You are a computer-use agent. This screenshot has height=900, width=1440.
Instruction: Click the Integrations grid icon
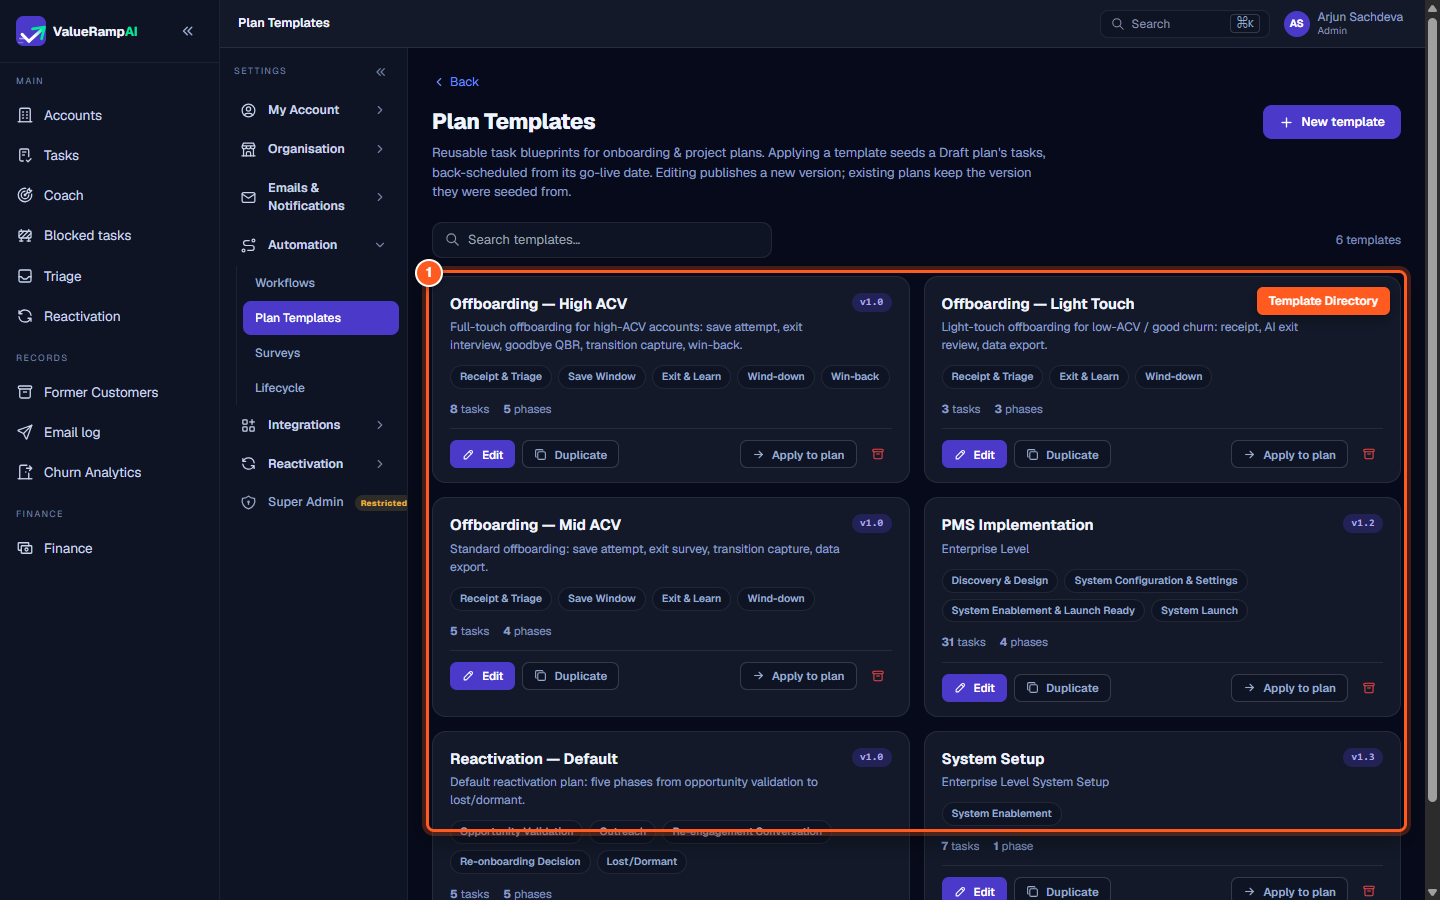click(249, 425)
